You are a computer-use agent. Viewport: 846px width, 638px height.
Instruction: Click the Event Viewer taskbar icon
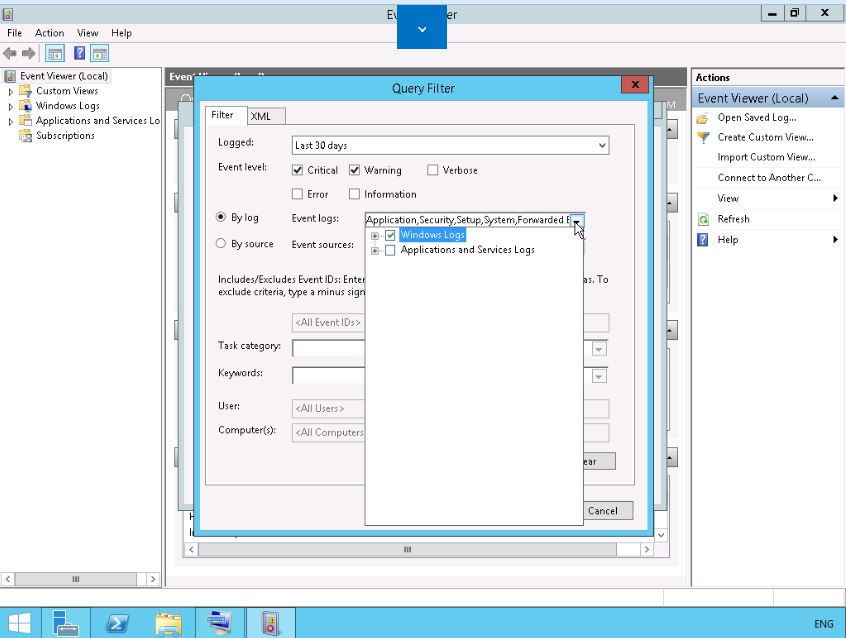coord(270,623)
